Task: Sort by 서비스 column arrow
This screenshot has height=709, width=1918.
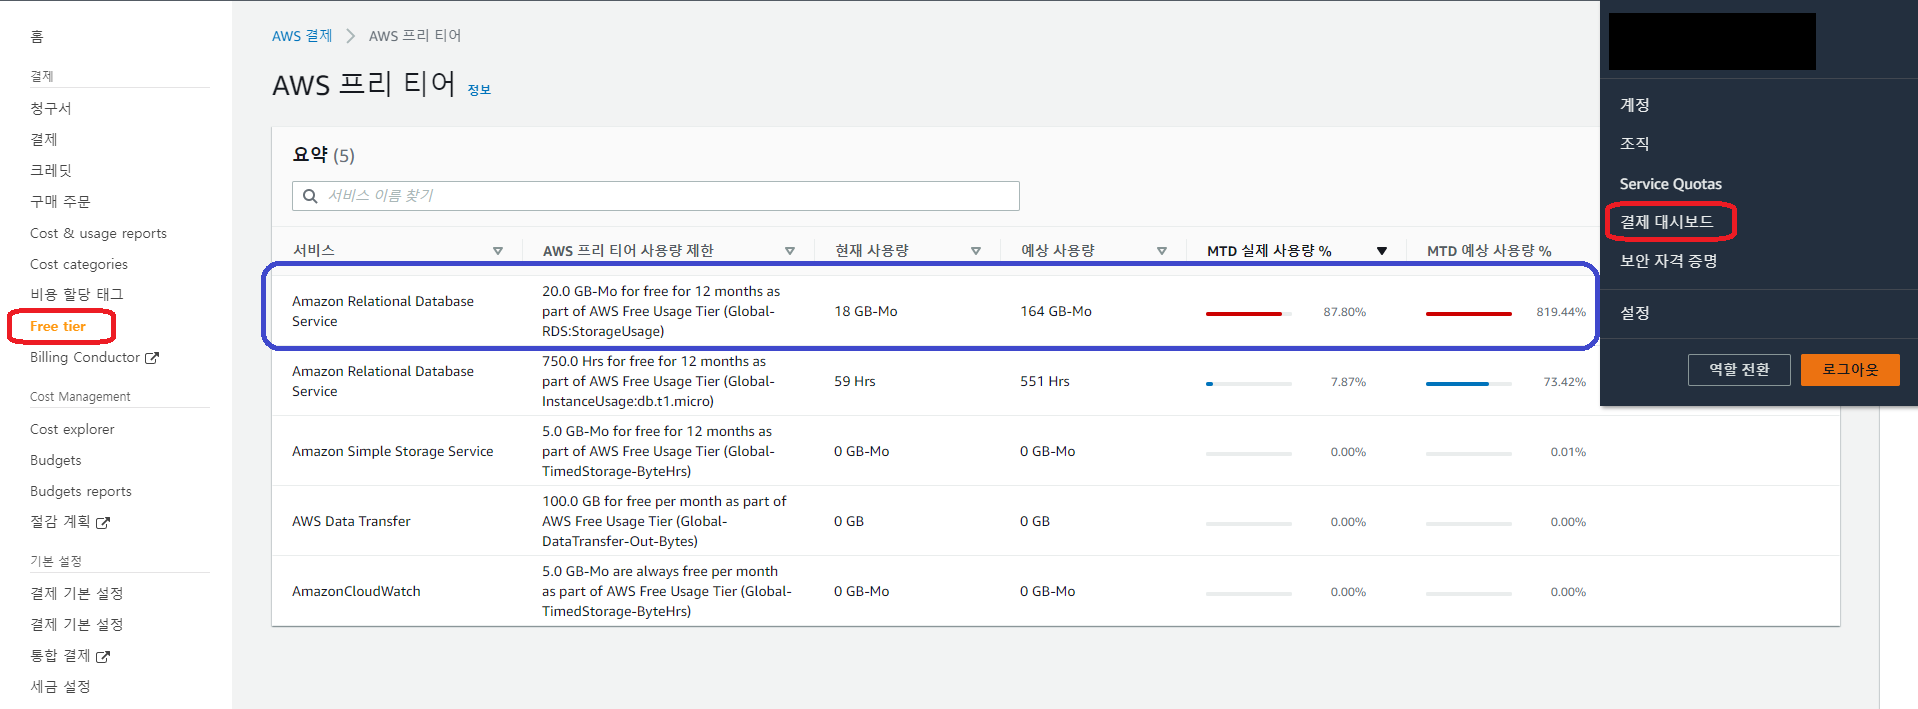Action: pos(498,251)
